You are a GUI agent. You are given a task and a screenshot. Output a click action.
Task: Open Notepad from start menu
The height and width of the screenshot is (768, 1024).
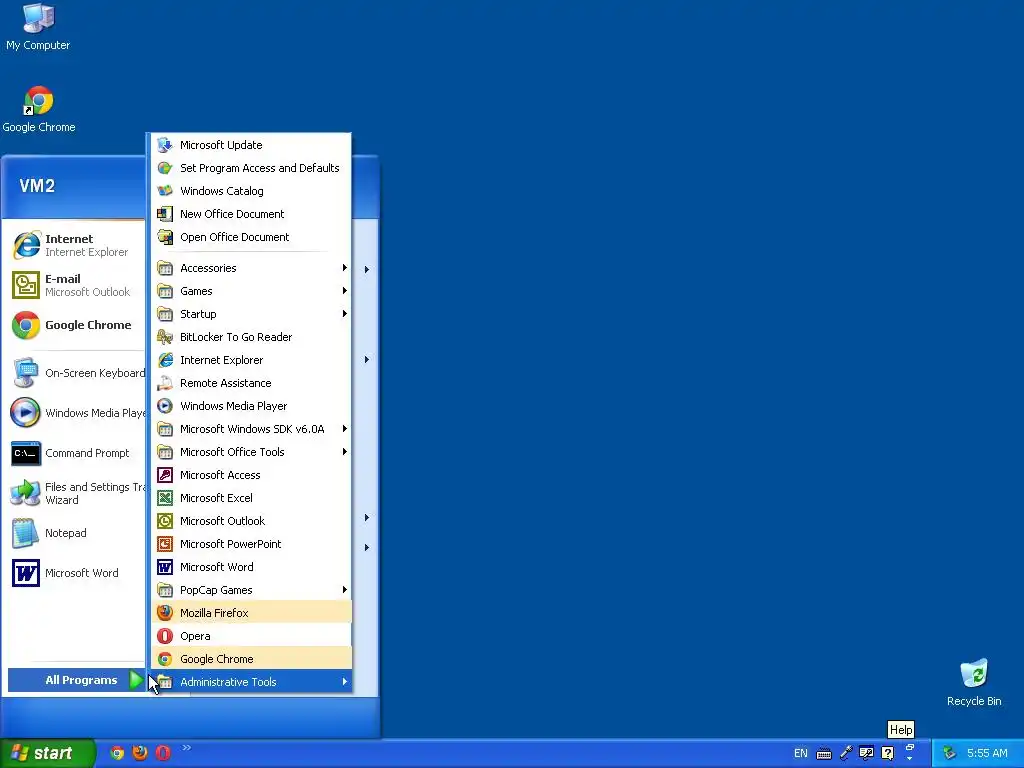pyautogui.click(x=77, y=533)
